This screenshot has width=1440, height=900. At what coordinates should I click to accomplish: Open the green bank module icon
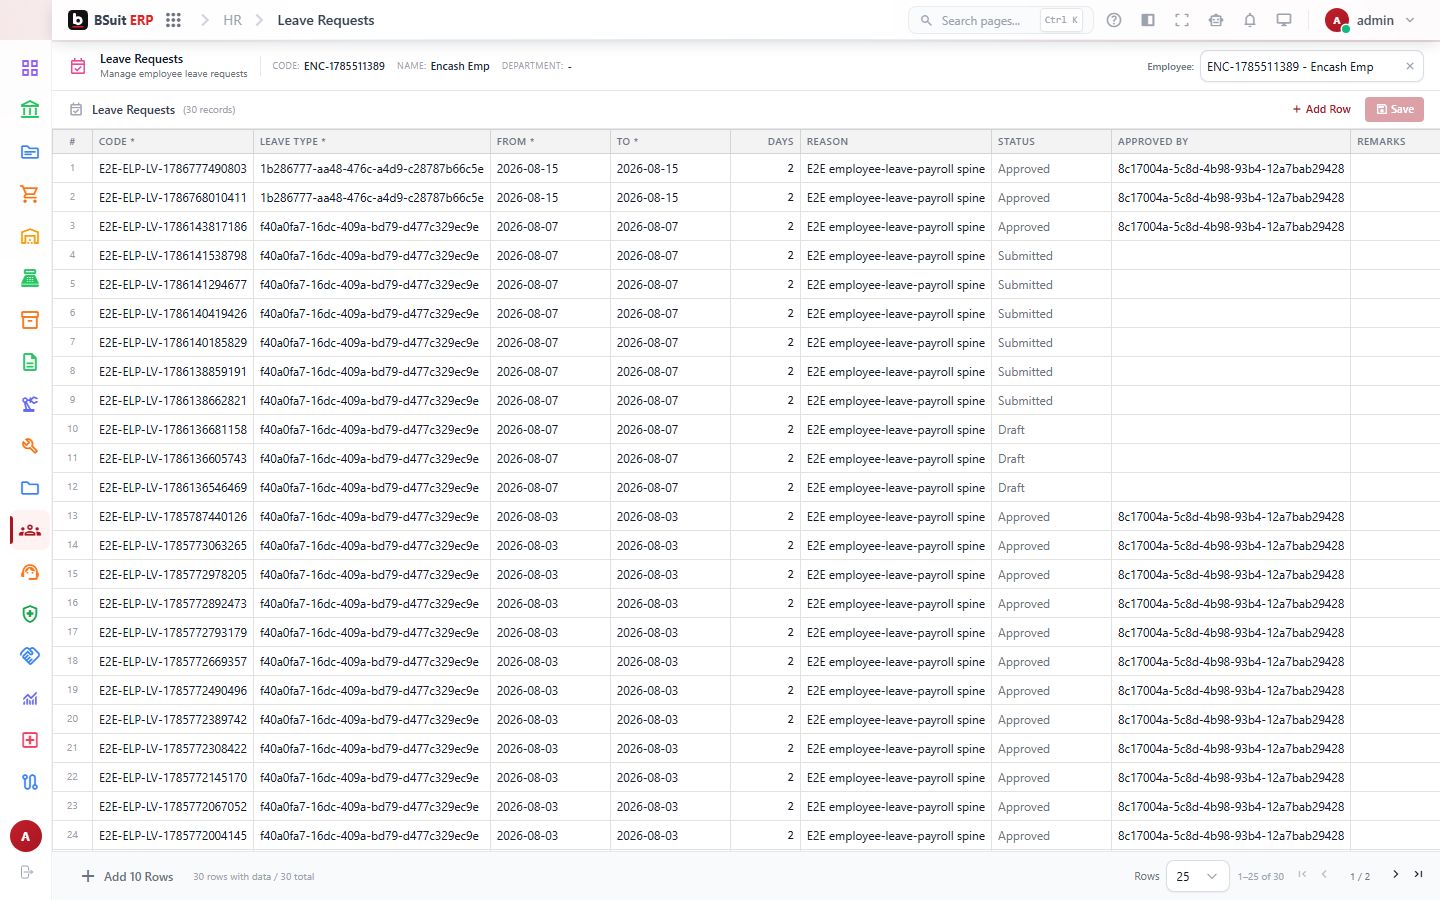[30, 110]
